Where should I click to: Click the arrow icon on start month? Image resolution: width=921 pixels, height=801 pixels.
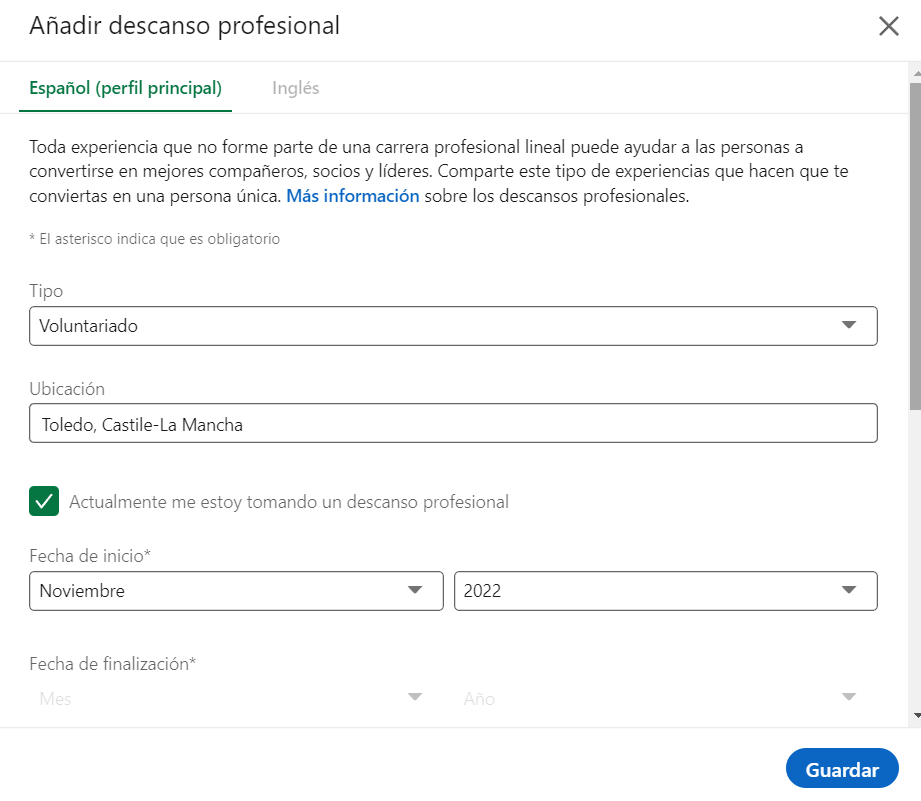click(x=415, y=590)
